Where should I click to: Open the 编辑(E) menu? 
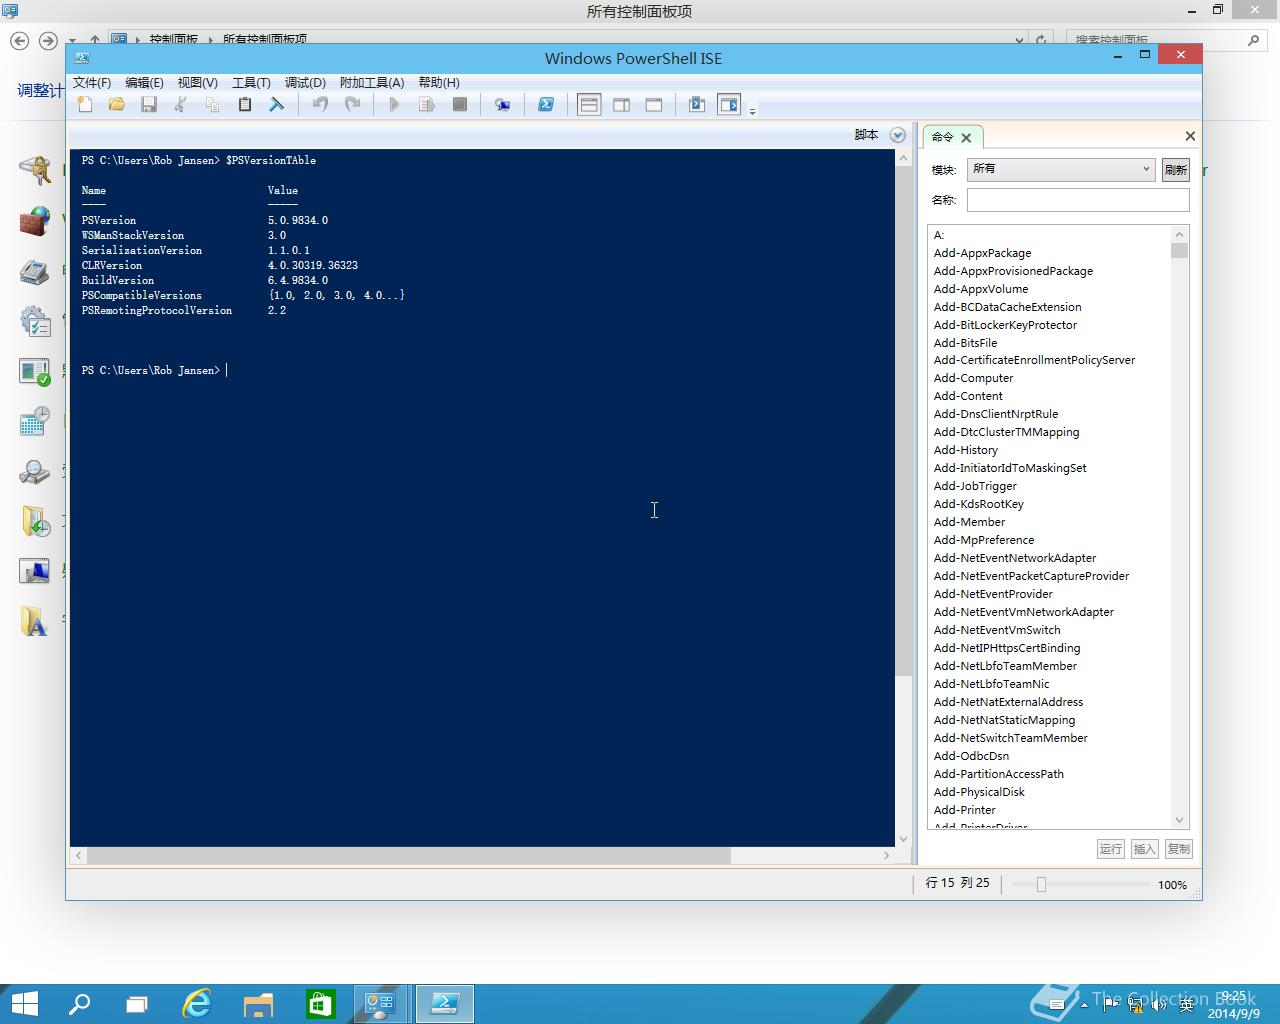(x=144, y=82)
